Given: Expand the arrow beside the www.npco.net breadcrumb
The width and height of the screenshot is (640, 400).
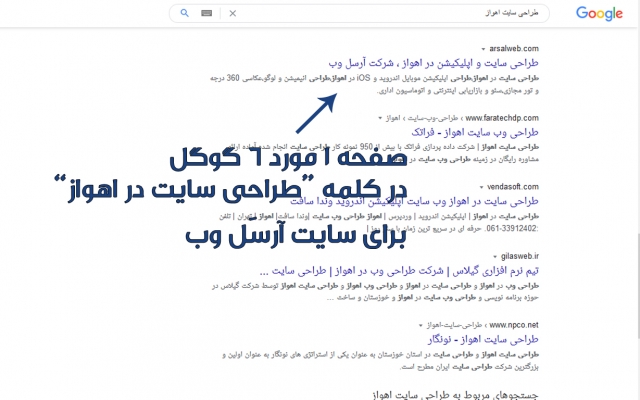Looking at the screenshot, I should pyautogui.click(x=421, y=326).
